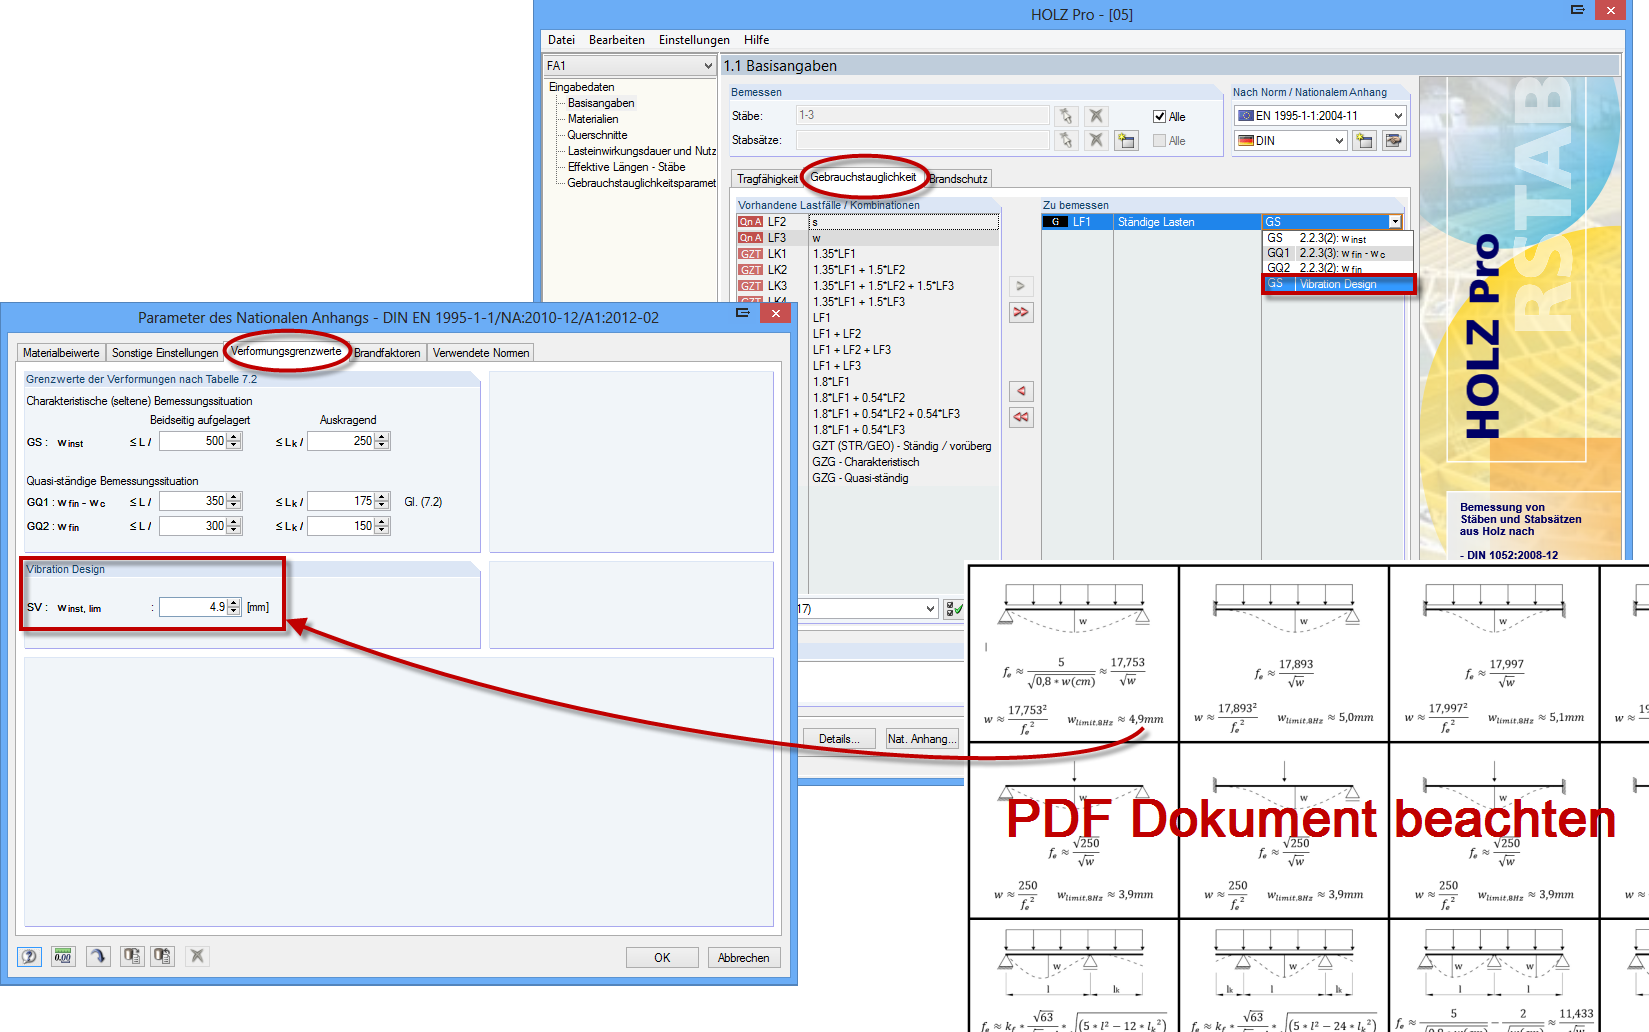1649x1032 pixels.
Task: Click the GS w inst Beidseitig aufgelagert 500 field
Action: click(193, 441)
